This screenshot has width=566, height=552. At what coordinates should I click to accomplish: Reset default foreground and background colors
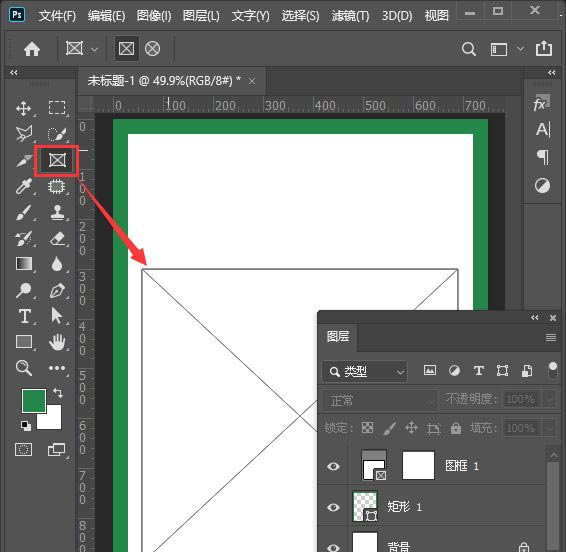pyautogui.click(x=26, y=426)
